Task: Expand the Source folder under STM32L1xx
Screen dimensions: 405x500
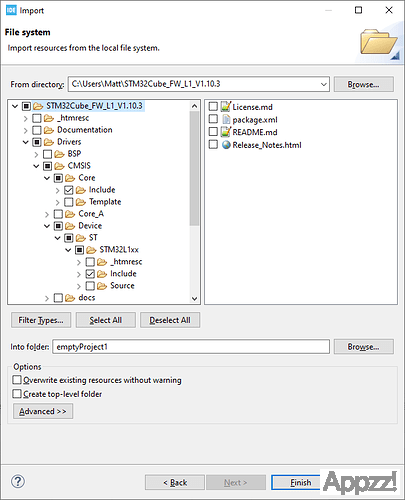Action: [x=79, y=286]
